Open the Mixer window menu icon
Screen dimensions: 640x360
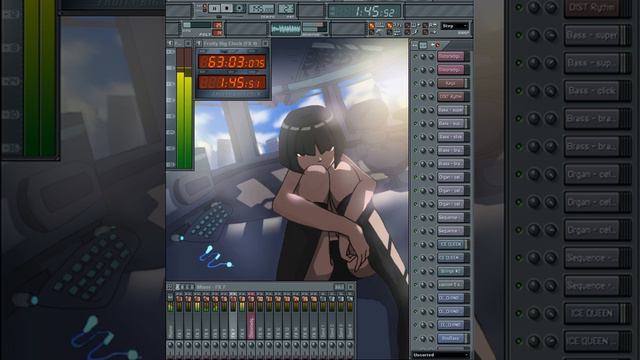tap(170, 287)
